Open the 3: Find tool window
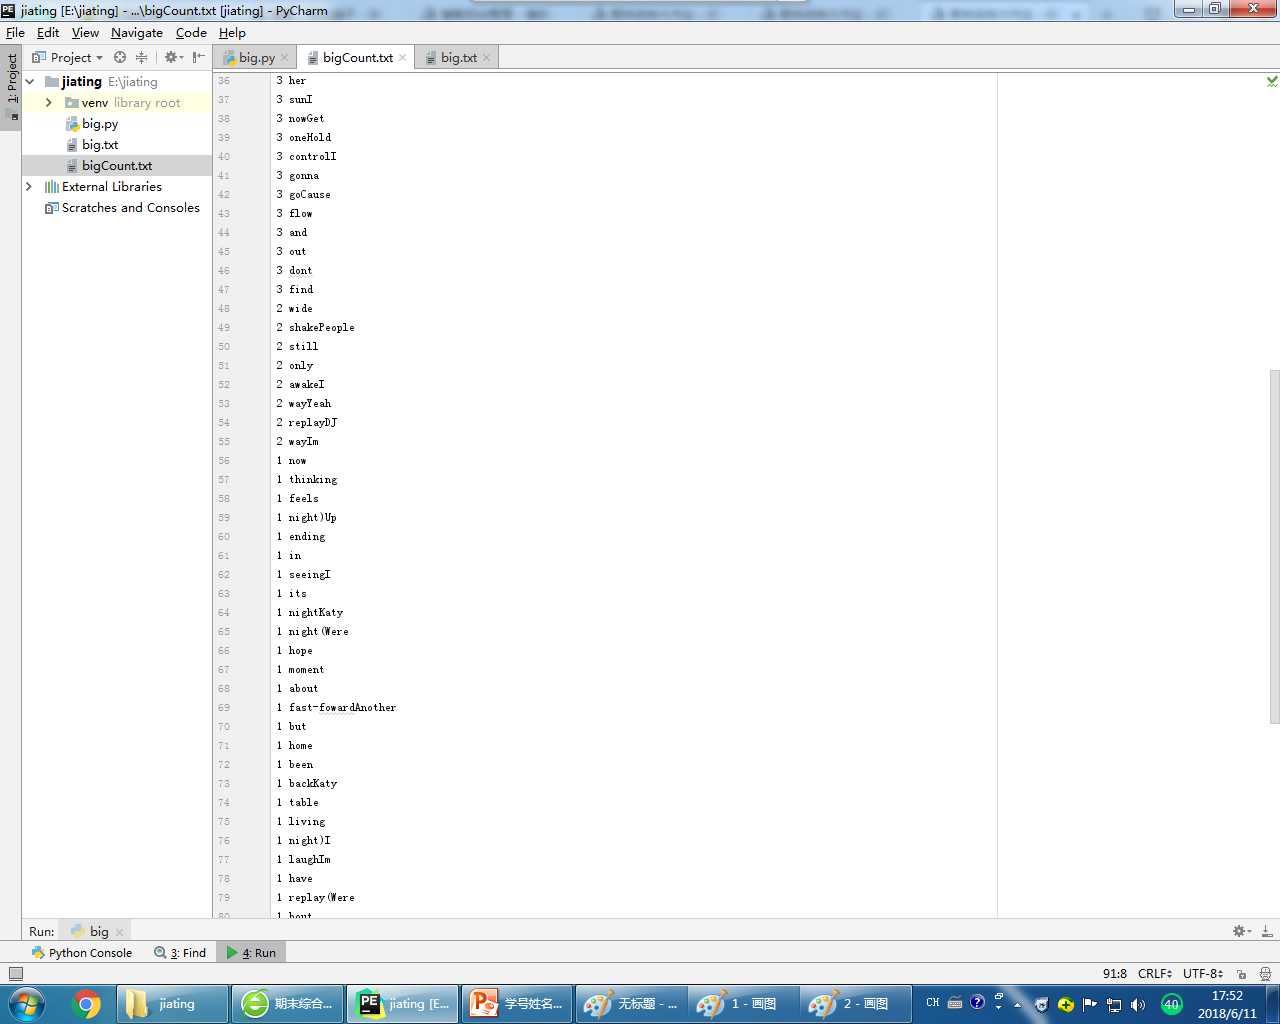This screenshot has width=1280, height=1024. (x=180, y=953)
